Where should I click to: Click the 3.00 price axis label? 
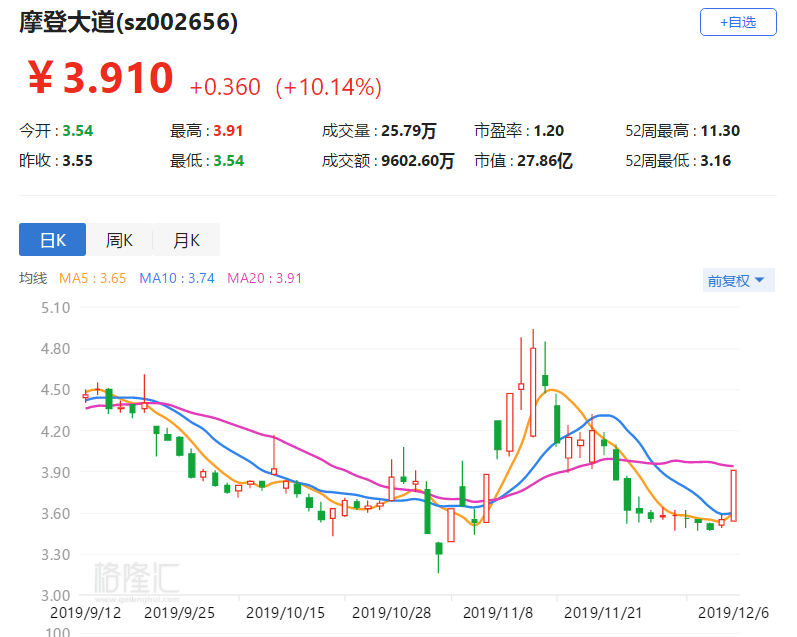55,595
